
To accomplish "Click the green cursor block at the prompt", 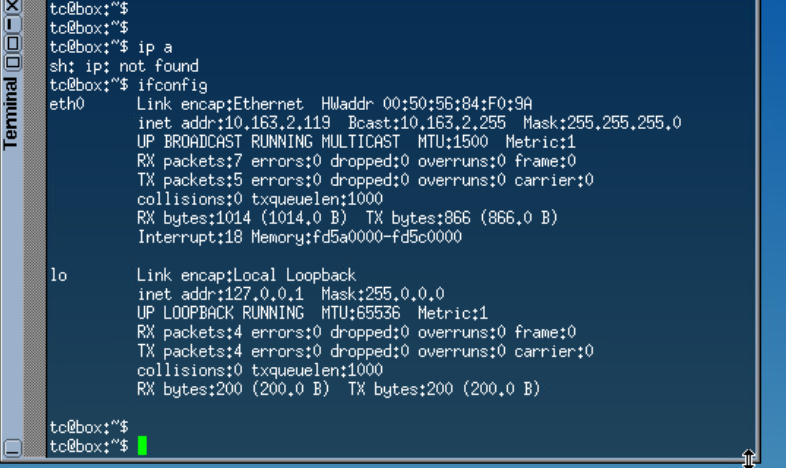I will point(142,446).
